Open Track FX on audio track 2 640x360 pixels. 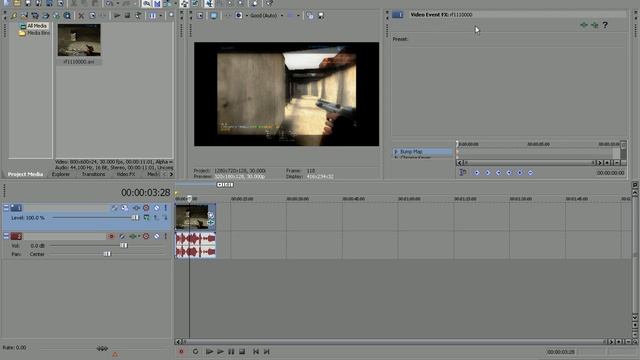click(x=133, y=236)
